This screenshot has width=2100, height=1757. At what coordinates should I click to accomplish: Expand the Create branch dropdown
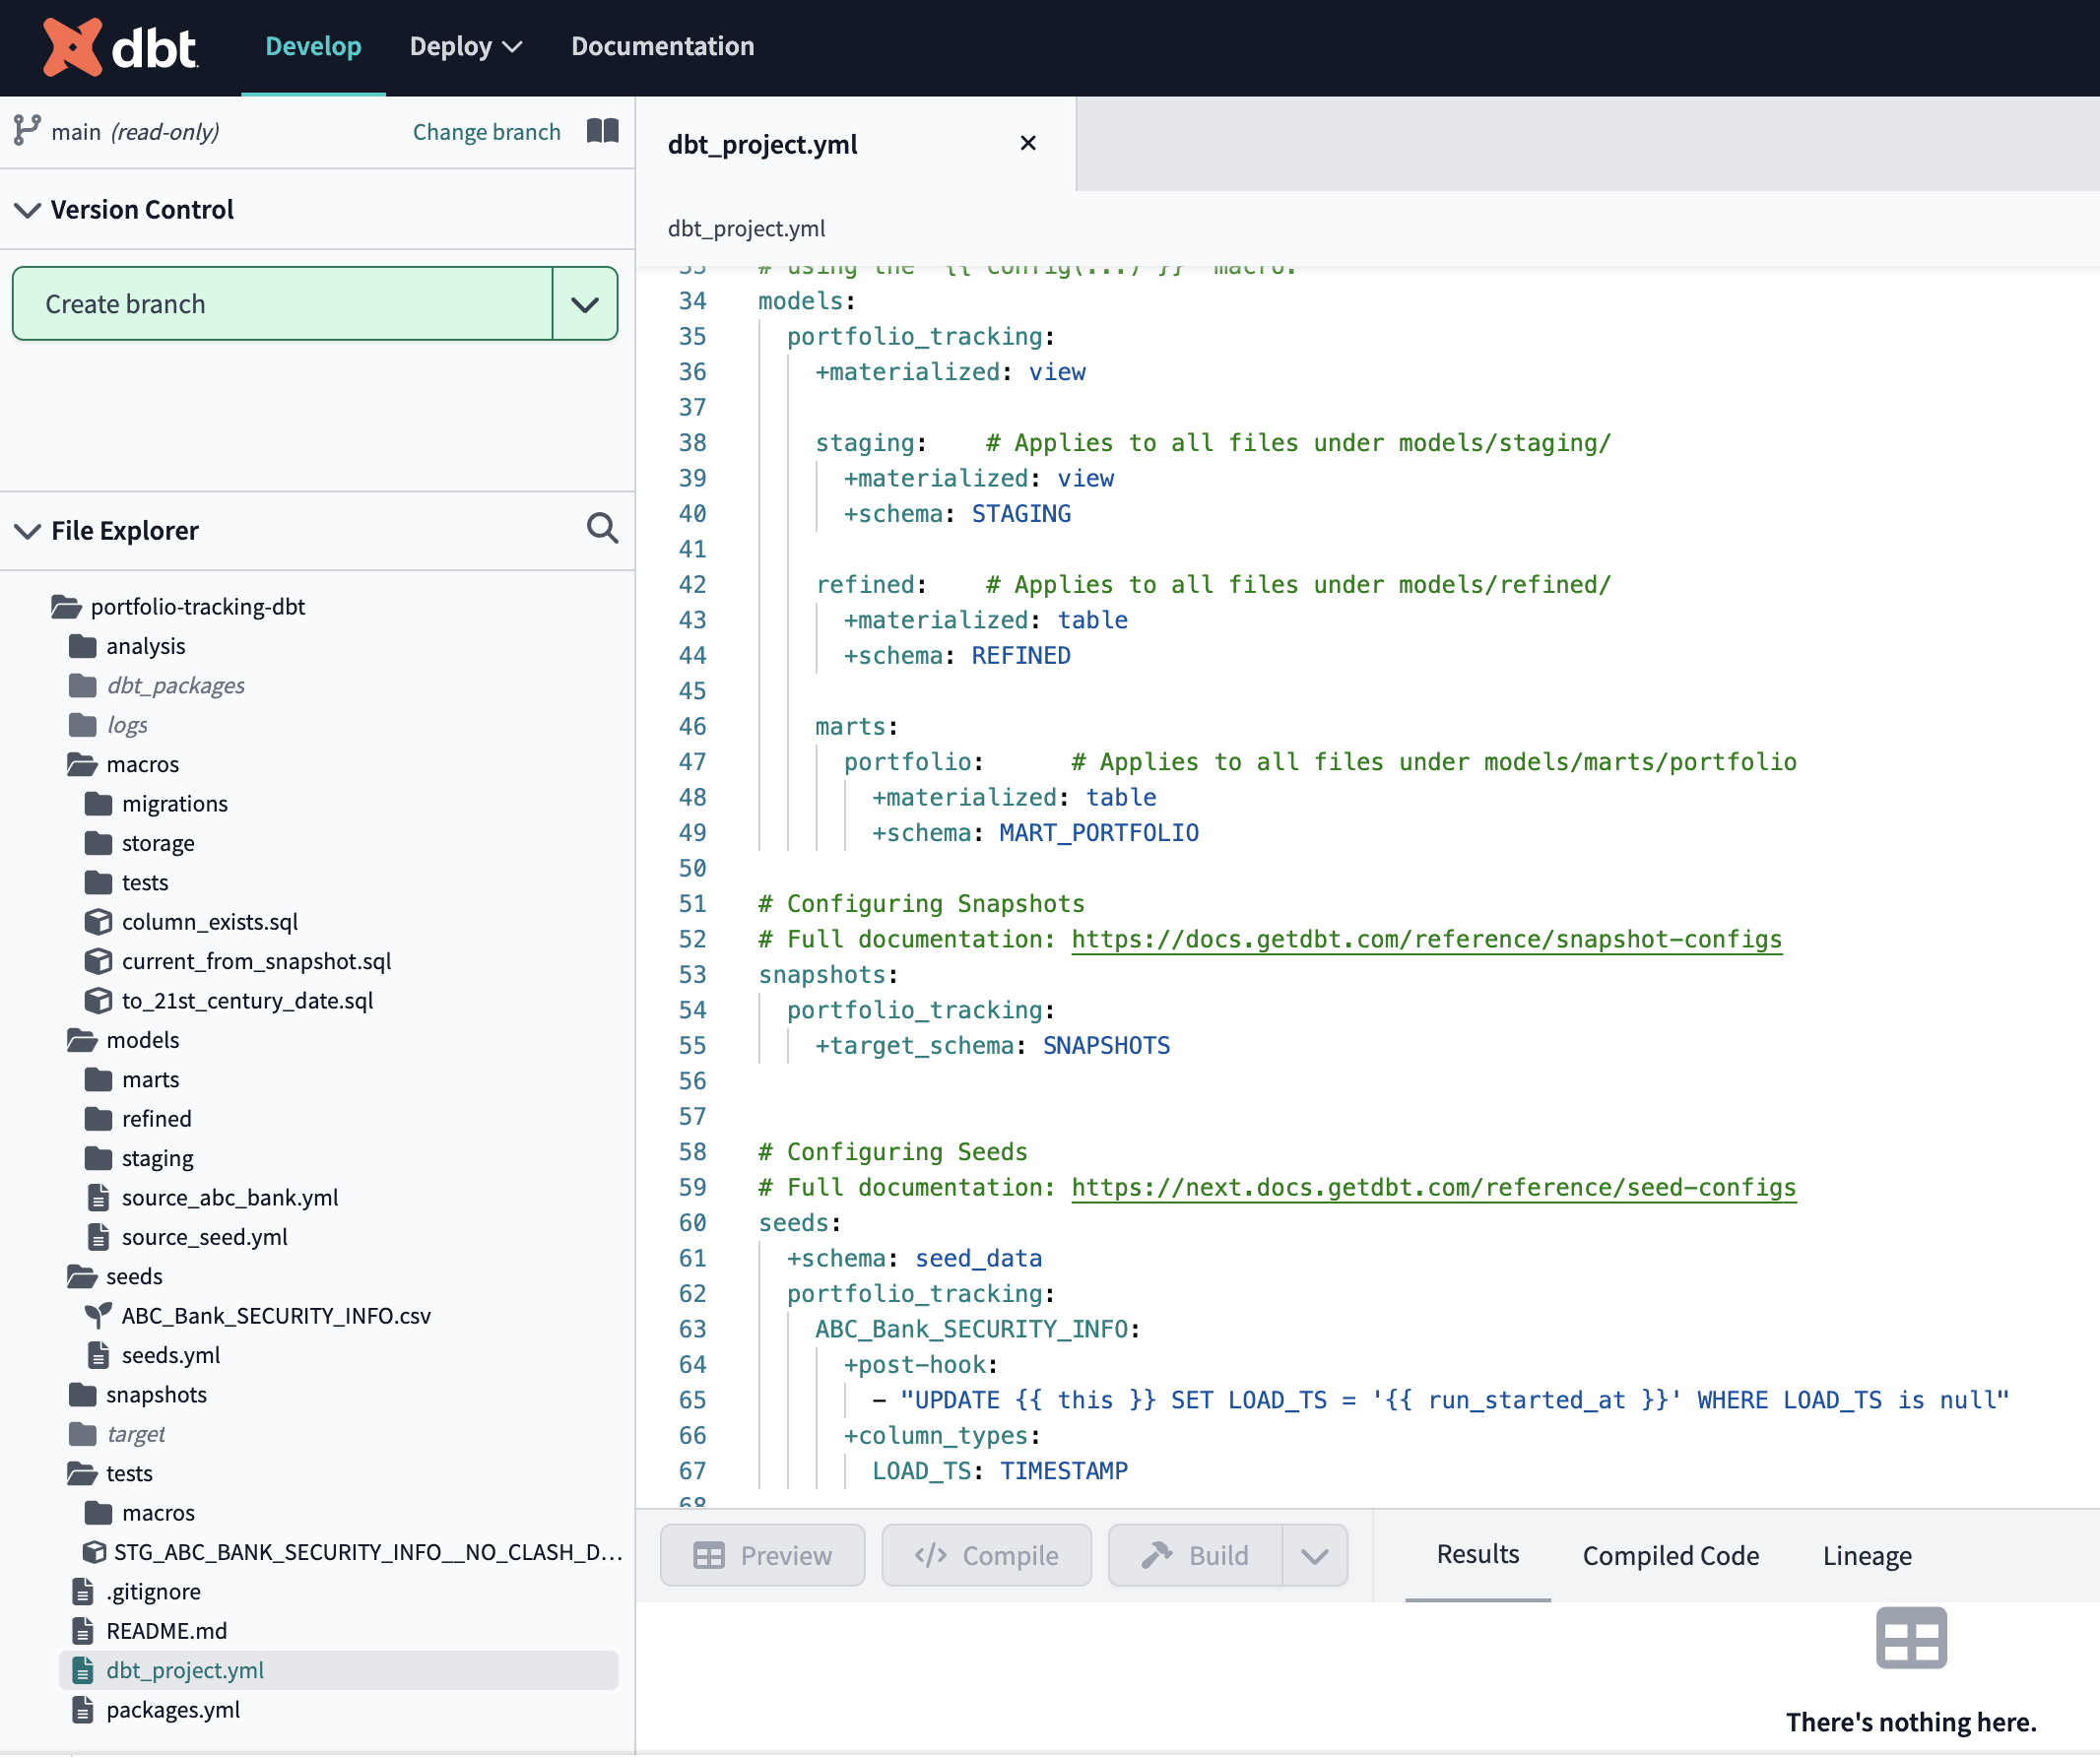[x=586, y=301]
